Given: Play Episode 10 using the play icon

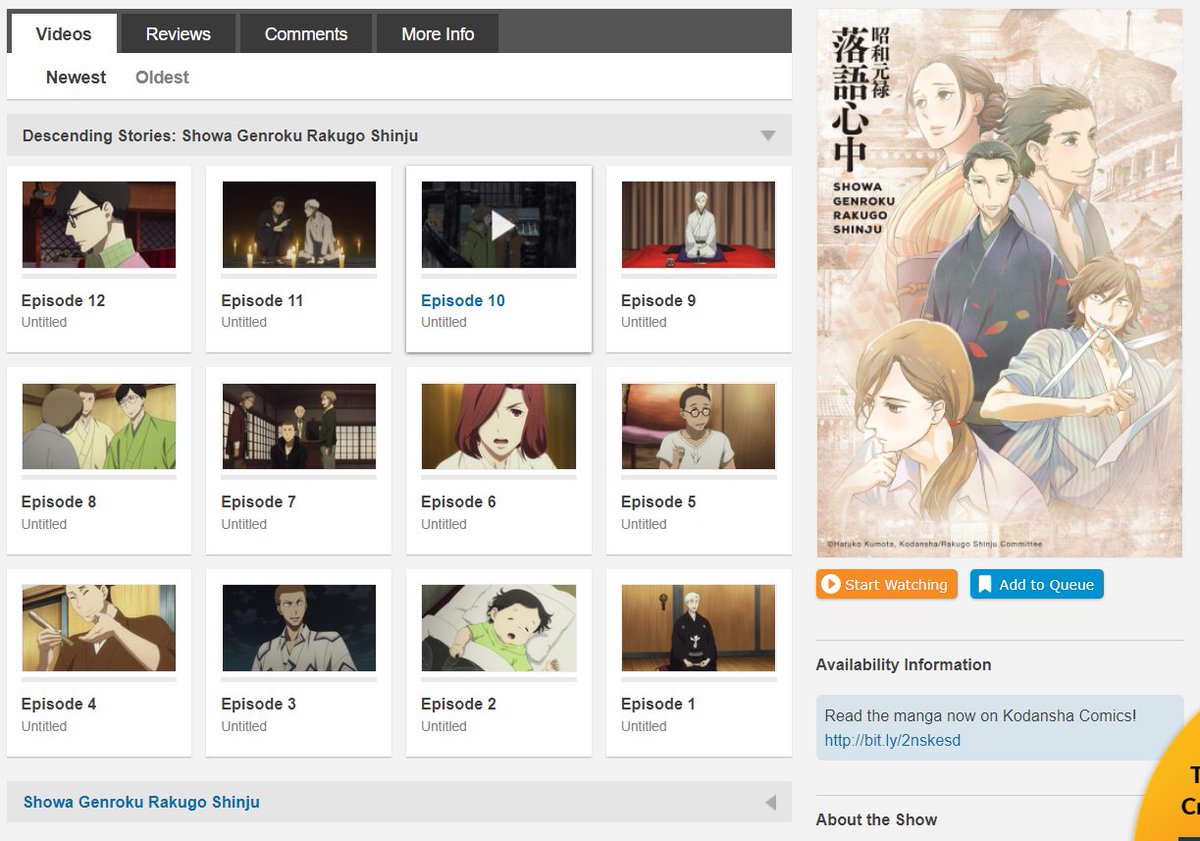Looking at the screenshot, I should coord(502,225).
